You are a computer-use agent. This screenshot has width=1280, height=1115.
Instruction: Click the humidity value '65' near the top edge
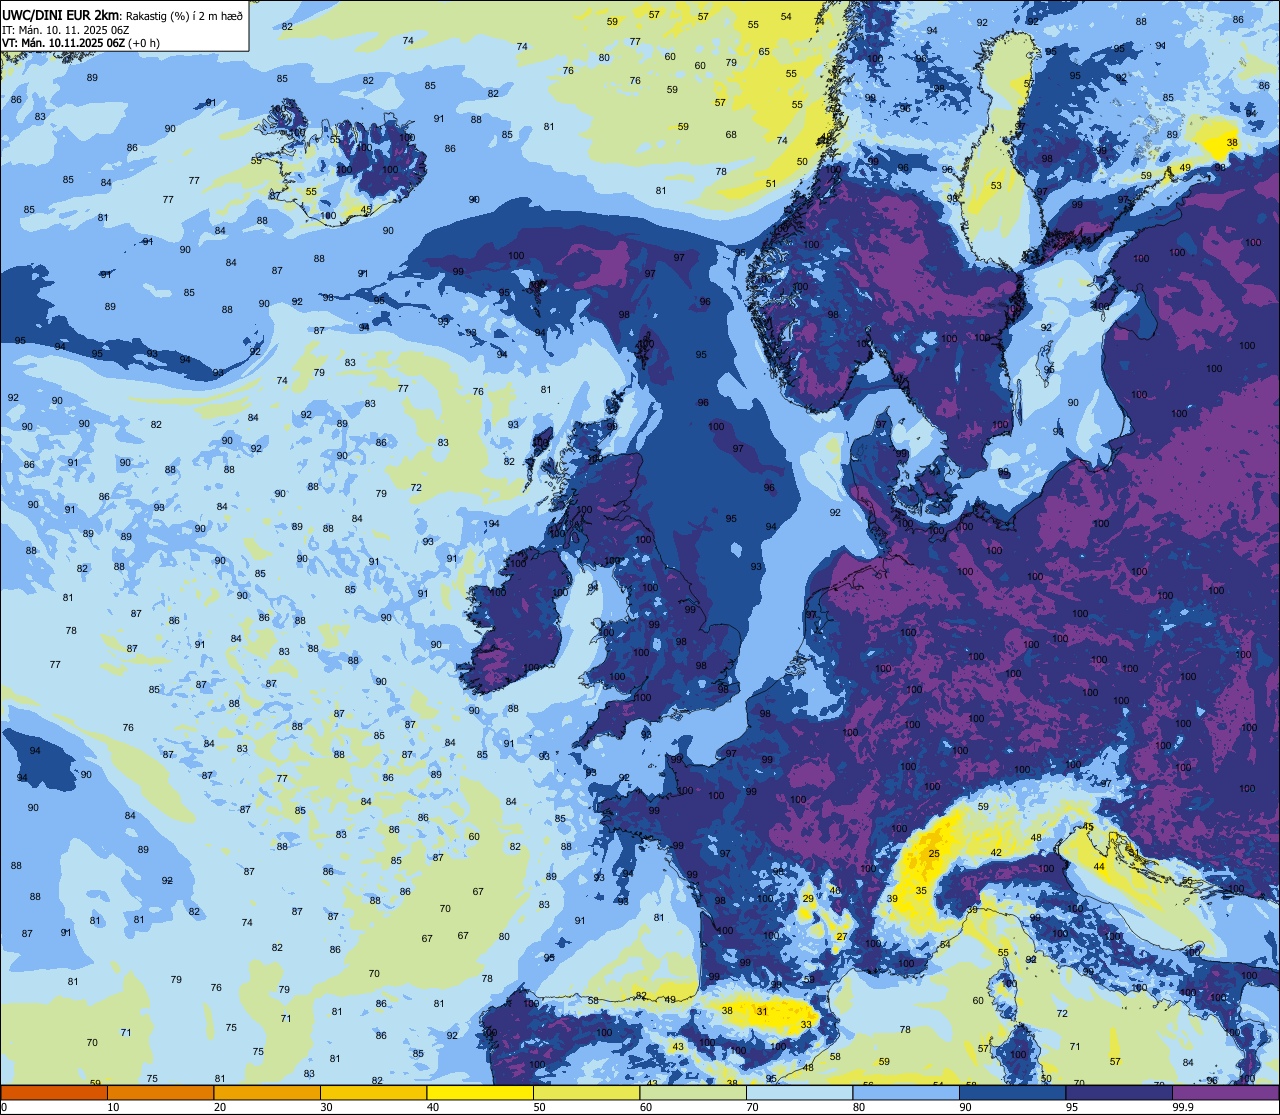tap(764, 51)
